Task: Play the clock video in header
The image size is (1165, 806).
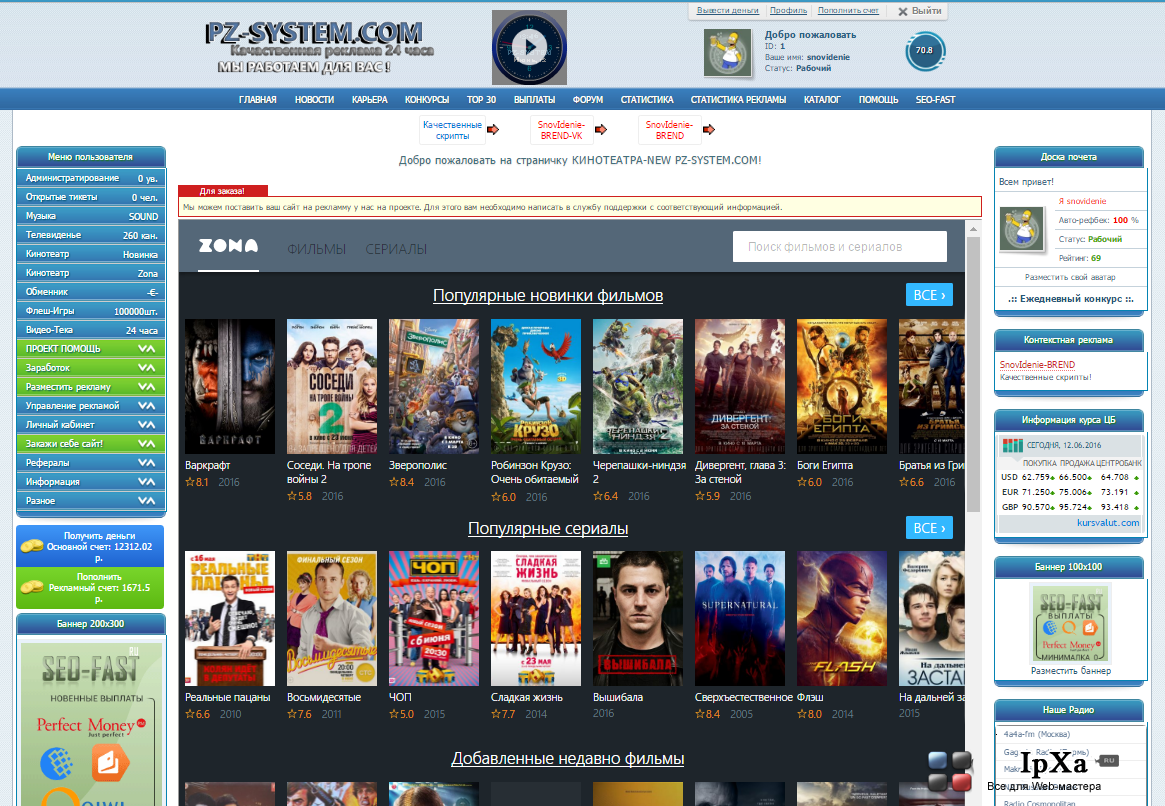Action: 529,48
